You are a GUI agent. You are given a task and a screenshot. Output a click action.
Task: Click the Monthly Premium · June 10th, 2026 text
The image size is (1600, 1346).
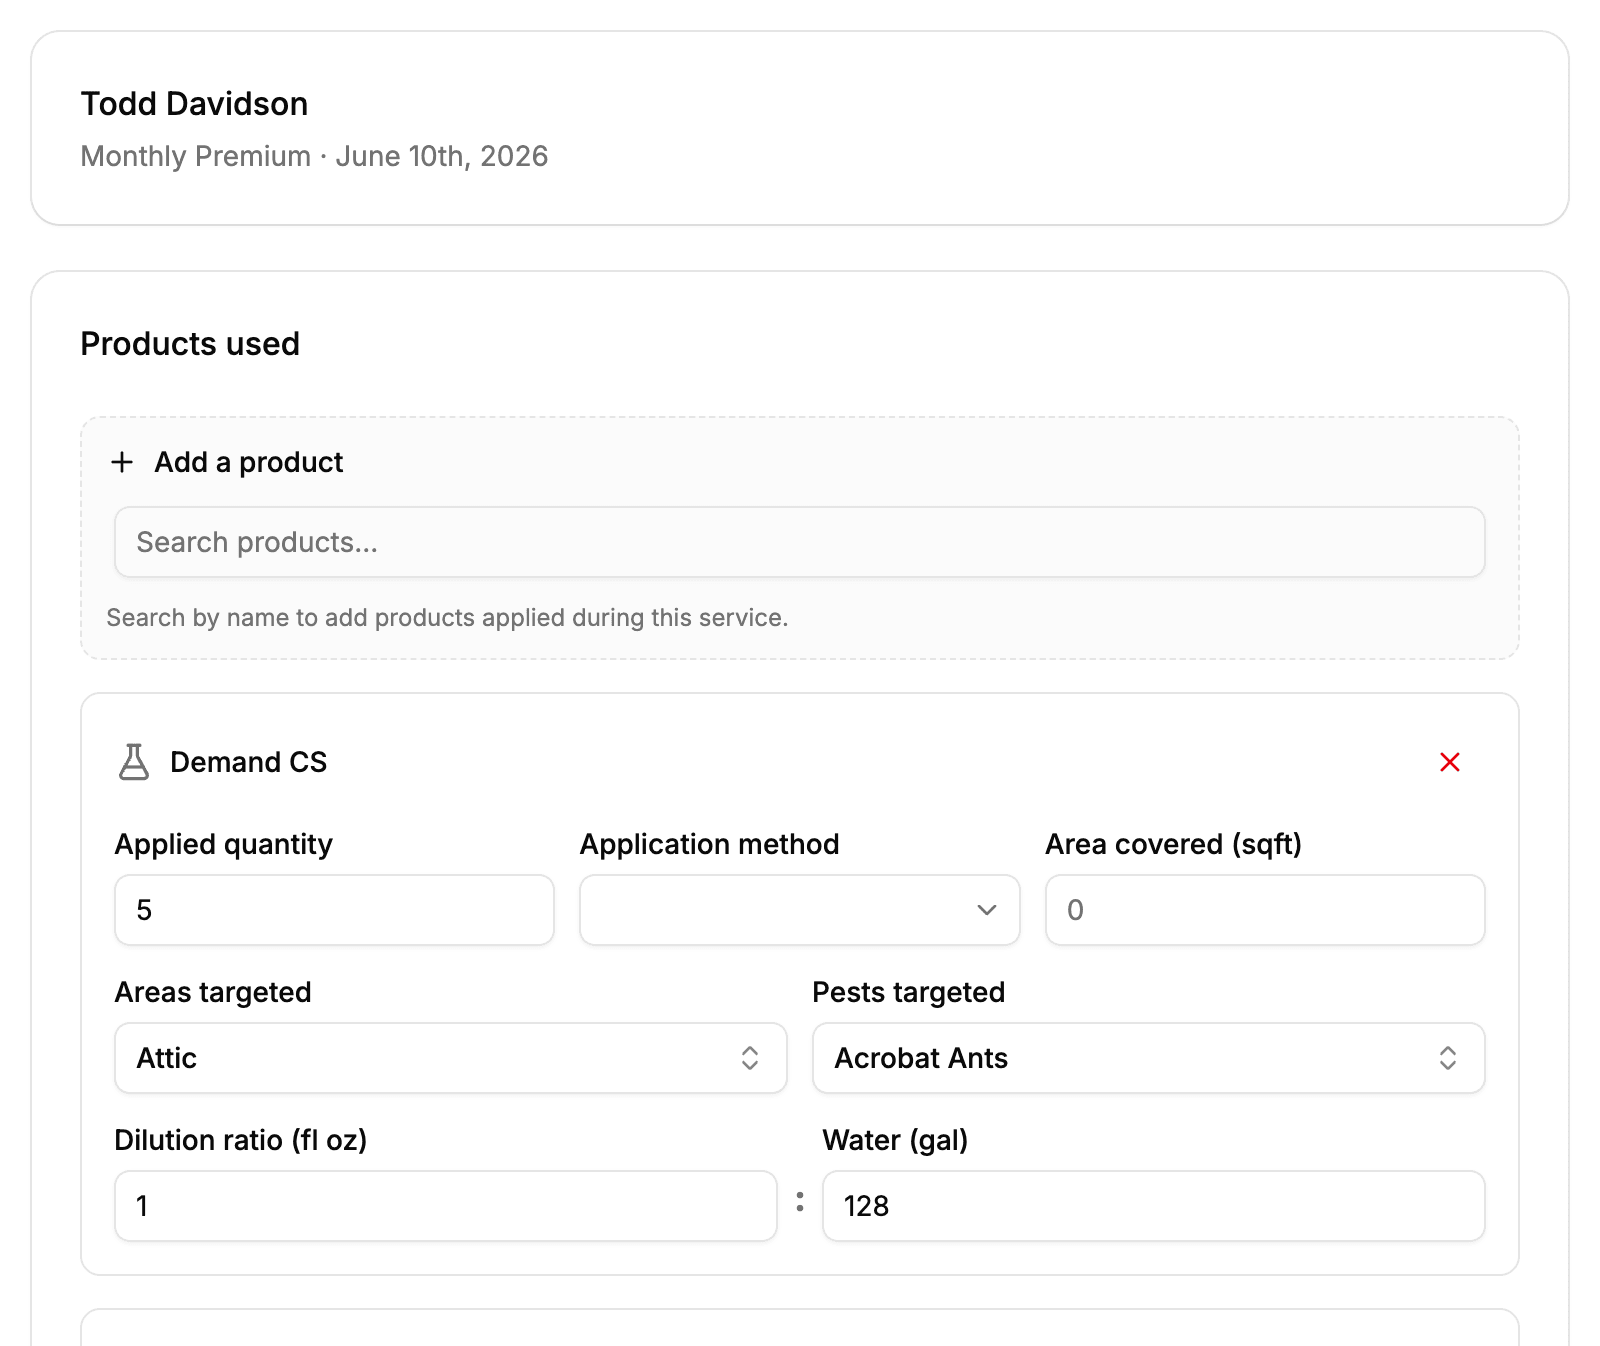click(314, 156)
